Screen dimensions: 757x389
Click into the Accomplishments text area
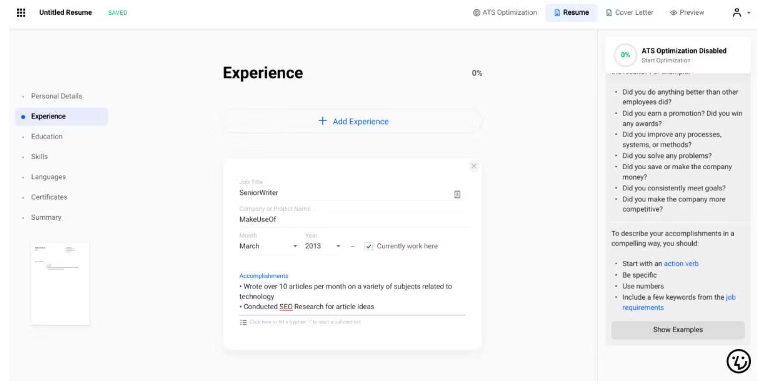[352, 296]
